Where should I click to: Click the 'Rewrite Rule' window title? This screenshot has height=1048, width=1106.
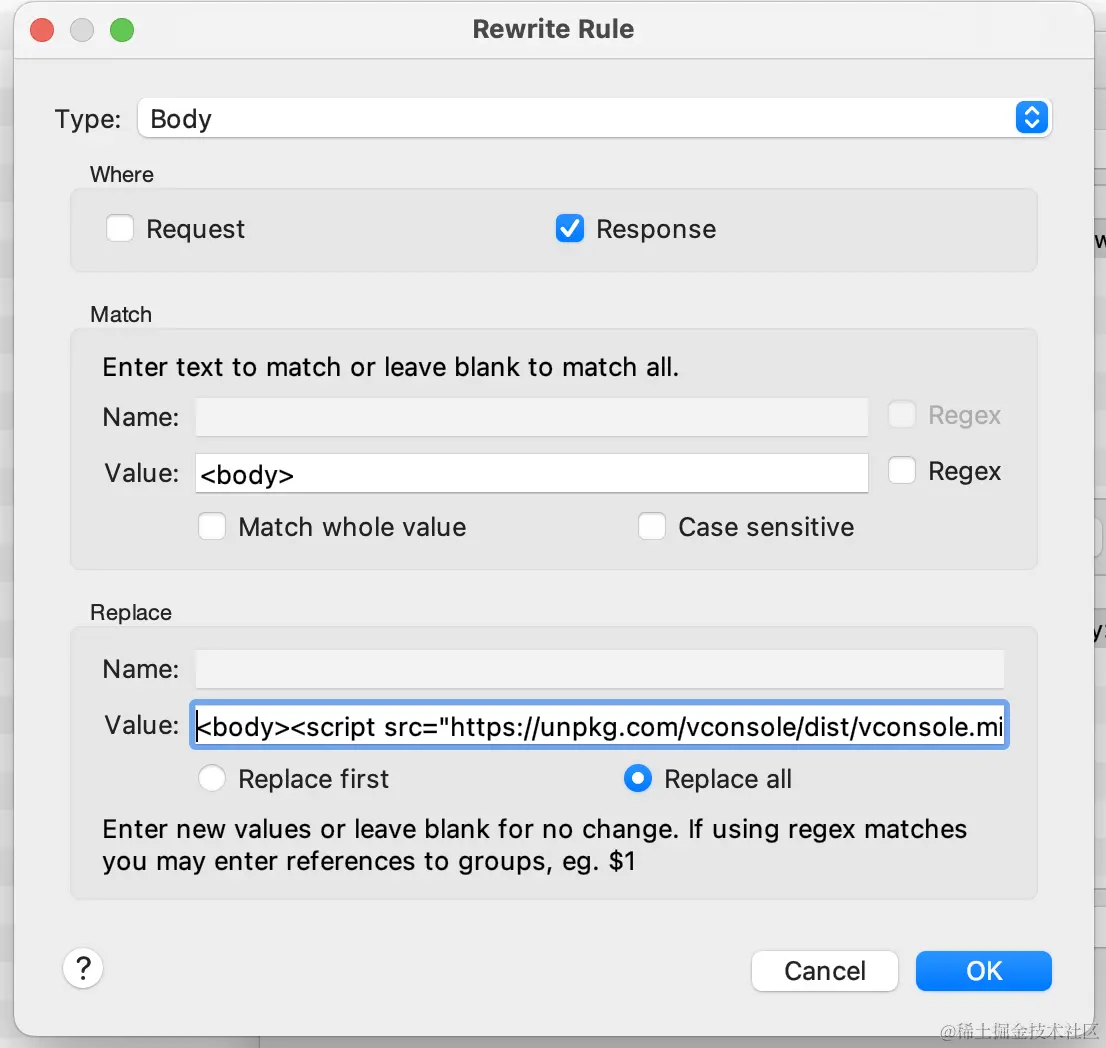point(553,29)
